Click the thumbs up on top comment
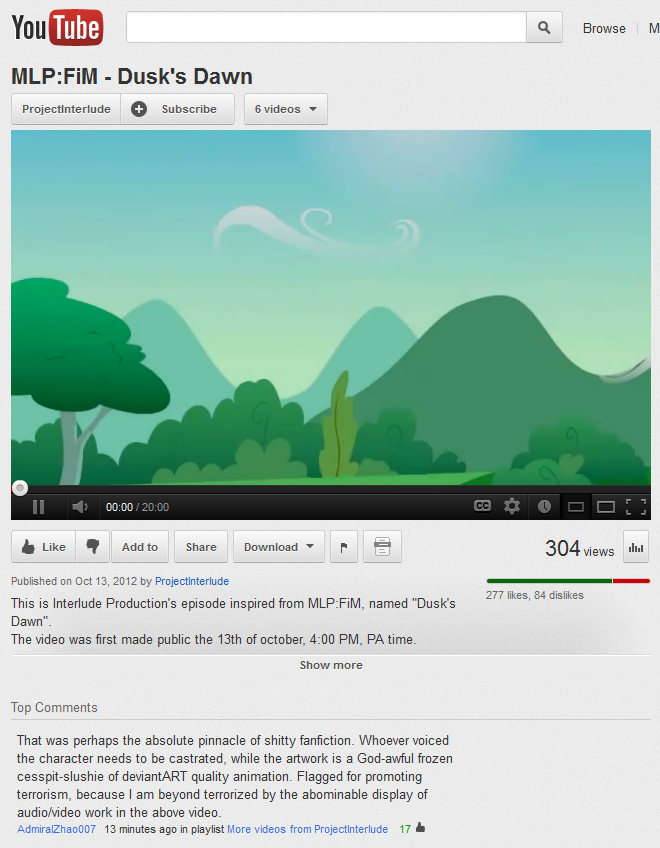 coord(420,828)
